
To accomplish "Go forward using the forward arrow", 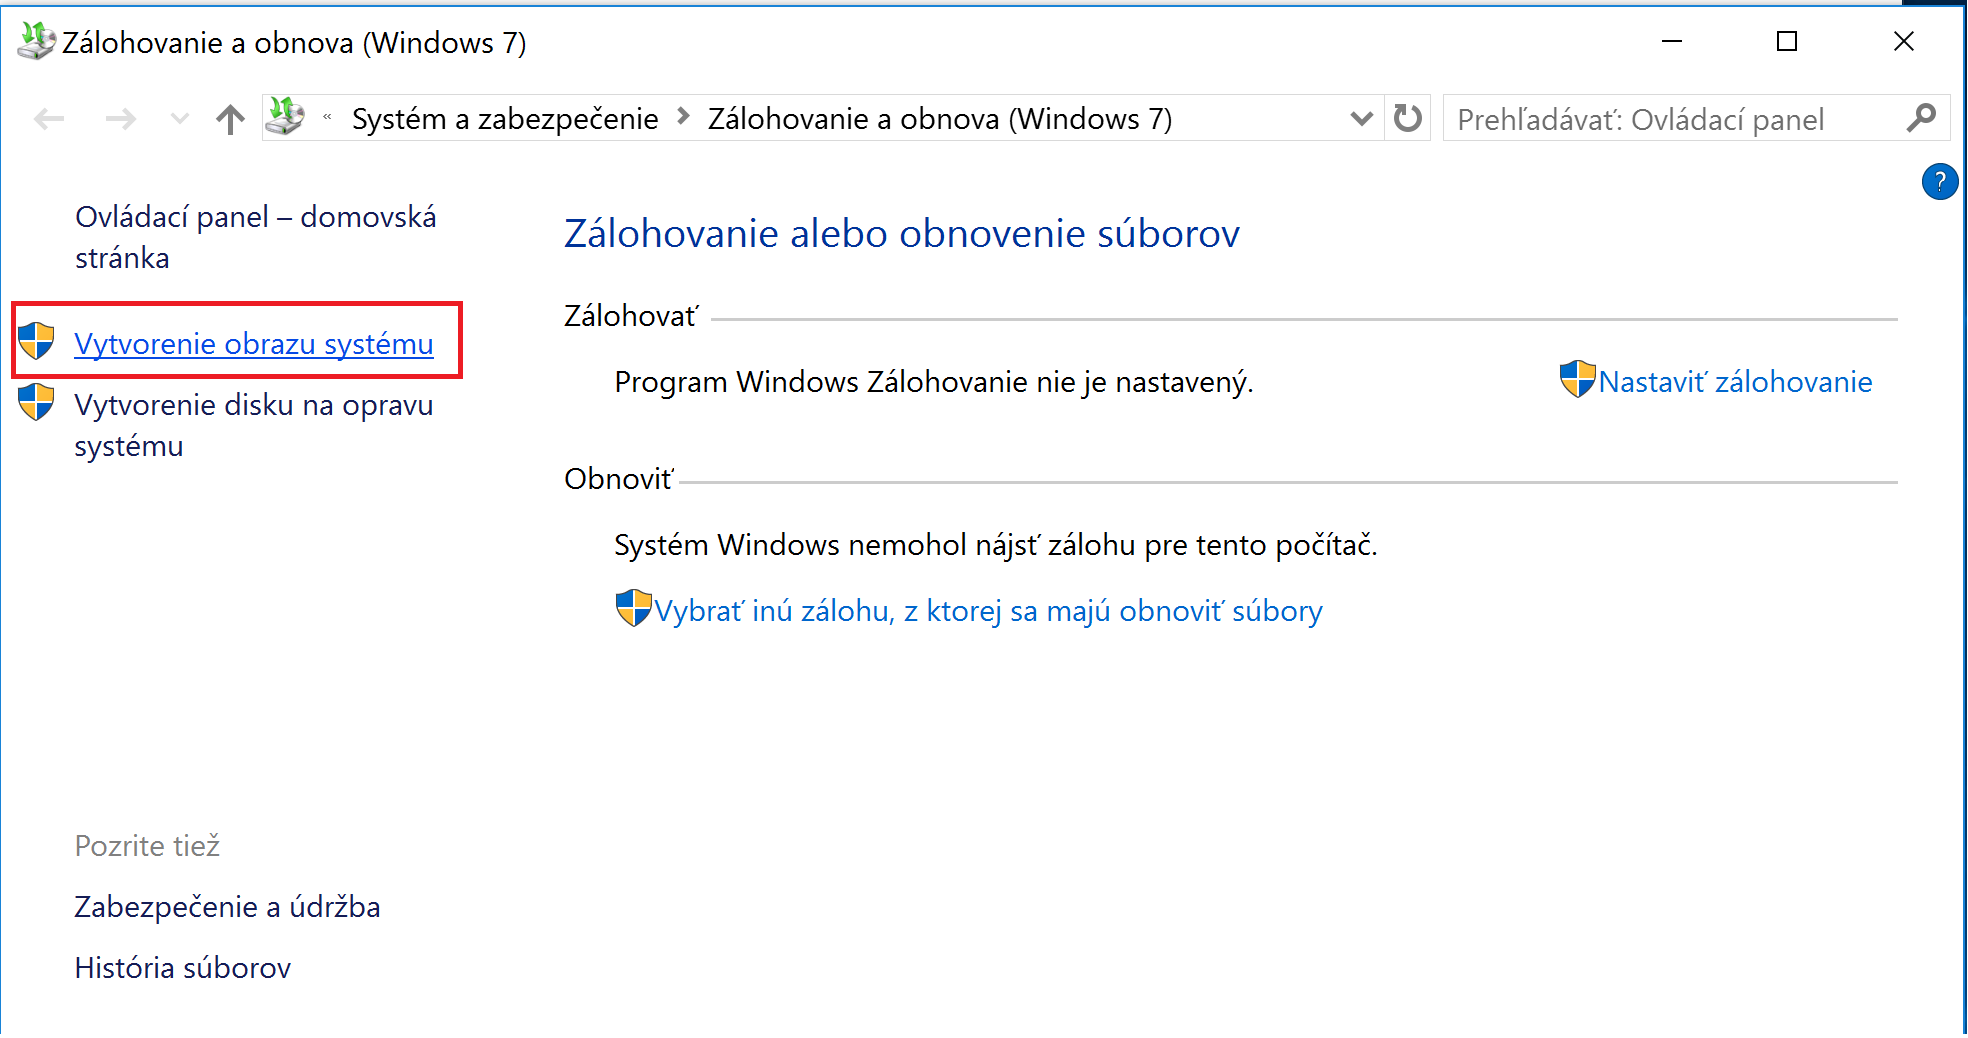I will tap(121, 120).
